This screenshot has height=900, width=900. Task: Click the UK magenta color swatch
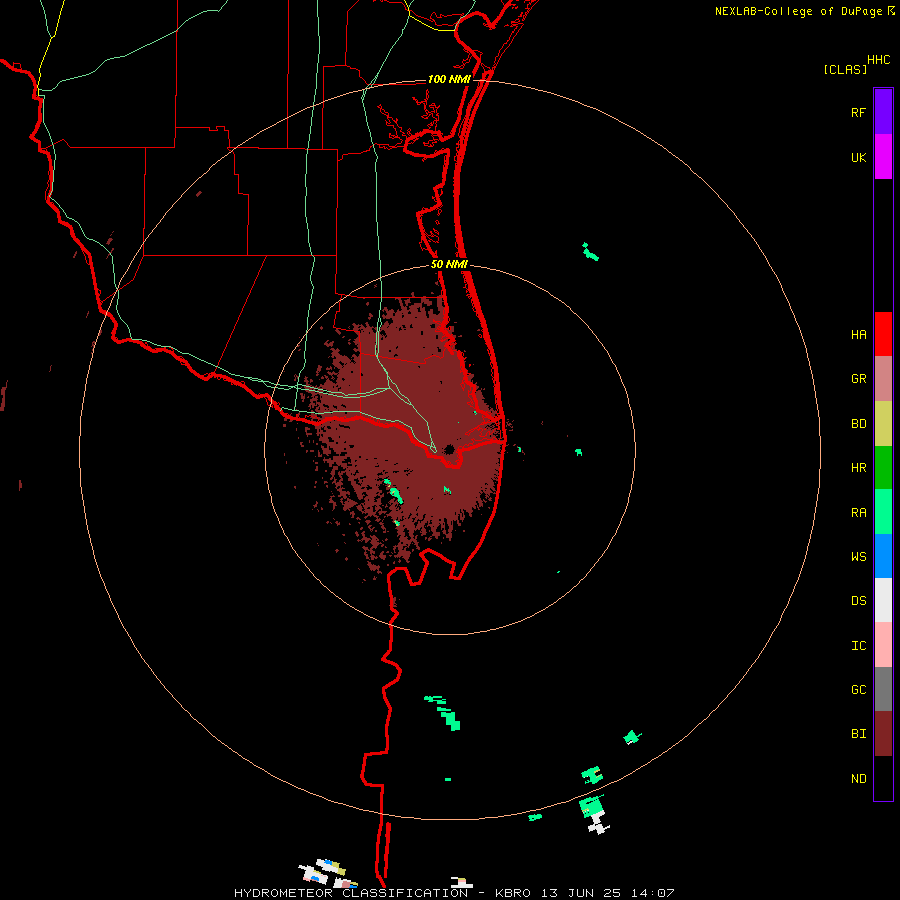[x=883, y=157]
